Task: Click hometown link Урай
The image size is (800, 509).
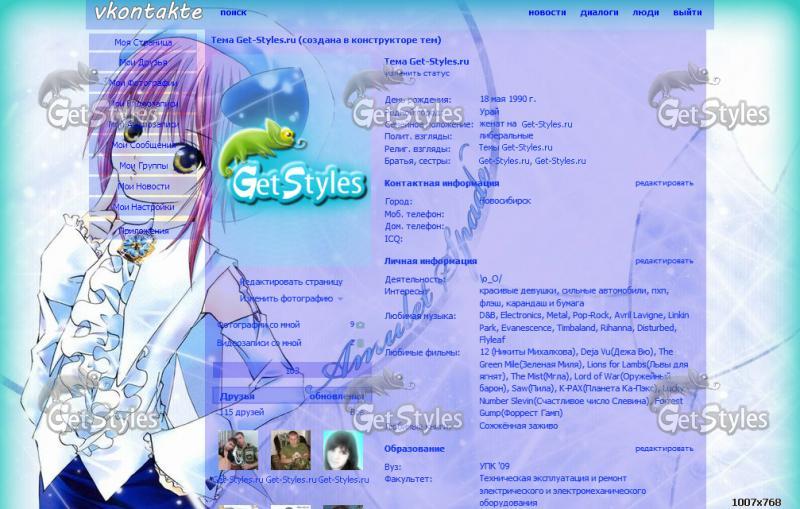Action: click(489, 112)
